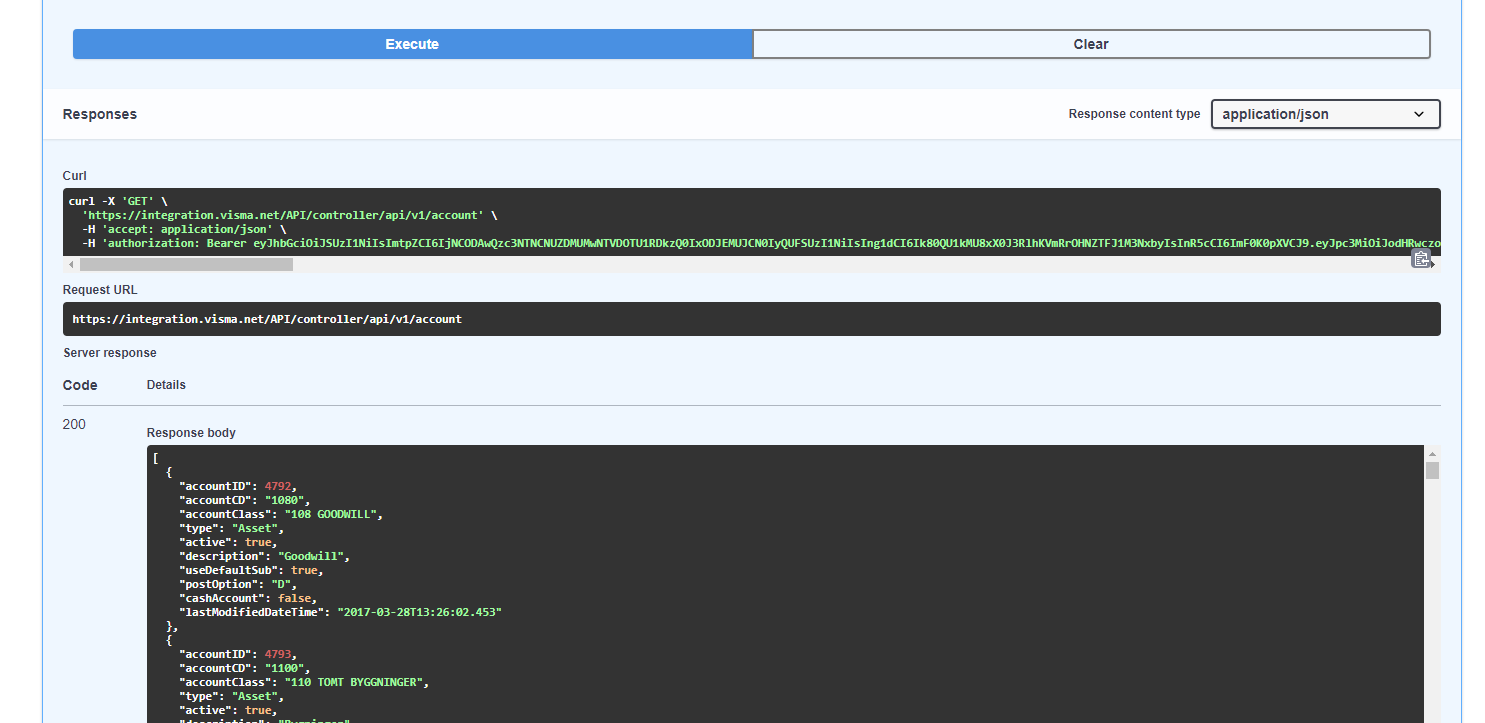
Task: Click the horizontal scrollbar track right of thumb
Action: pyautogui.click(x=800, y=265)
